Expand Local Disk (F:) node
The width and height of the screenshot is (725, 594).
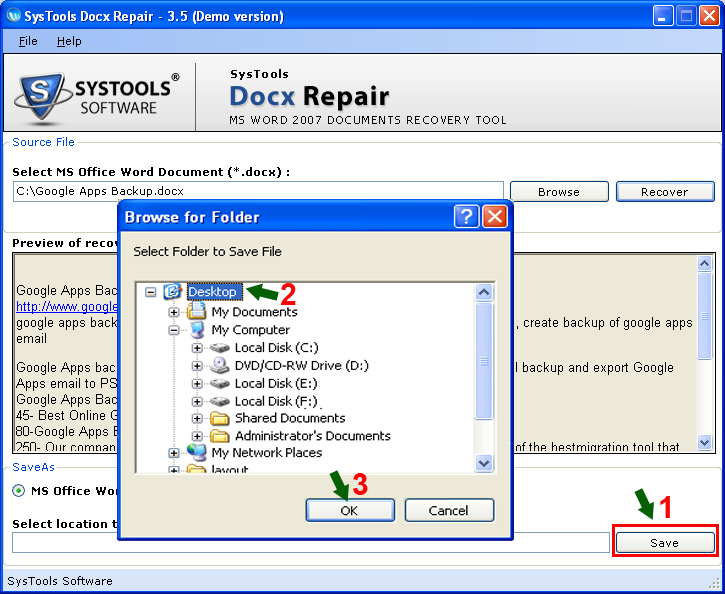tap(197, 401)
